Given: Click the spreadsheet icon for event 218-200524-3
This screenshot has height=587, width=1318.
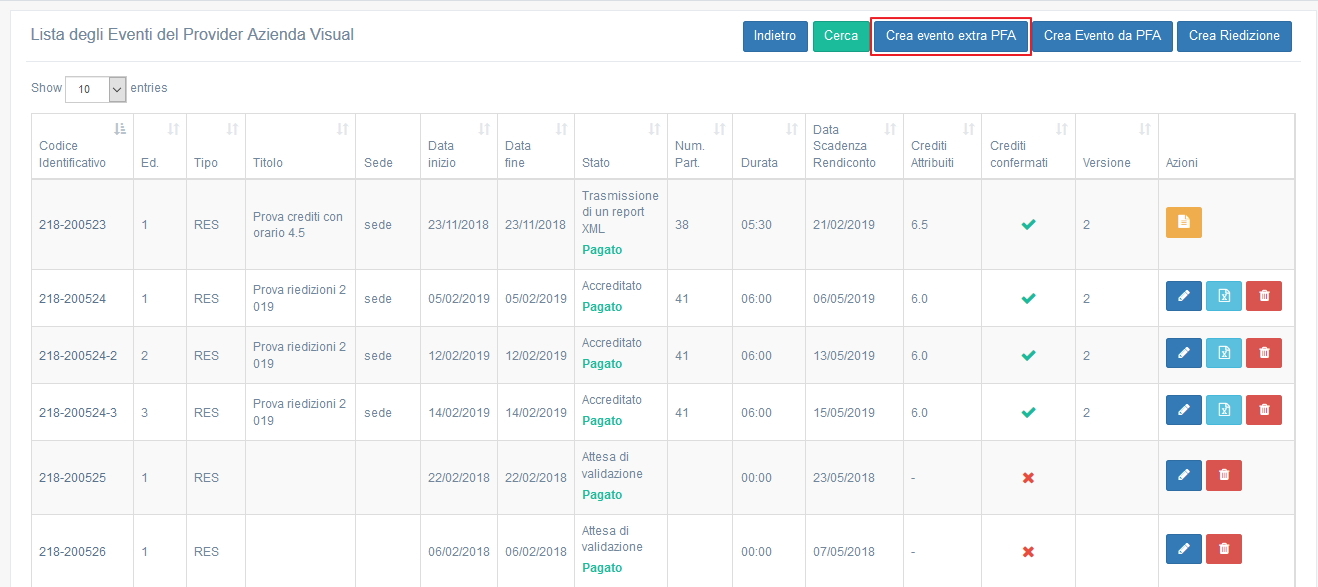Looking at the screenshot, I should coord(1224,410).
